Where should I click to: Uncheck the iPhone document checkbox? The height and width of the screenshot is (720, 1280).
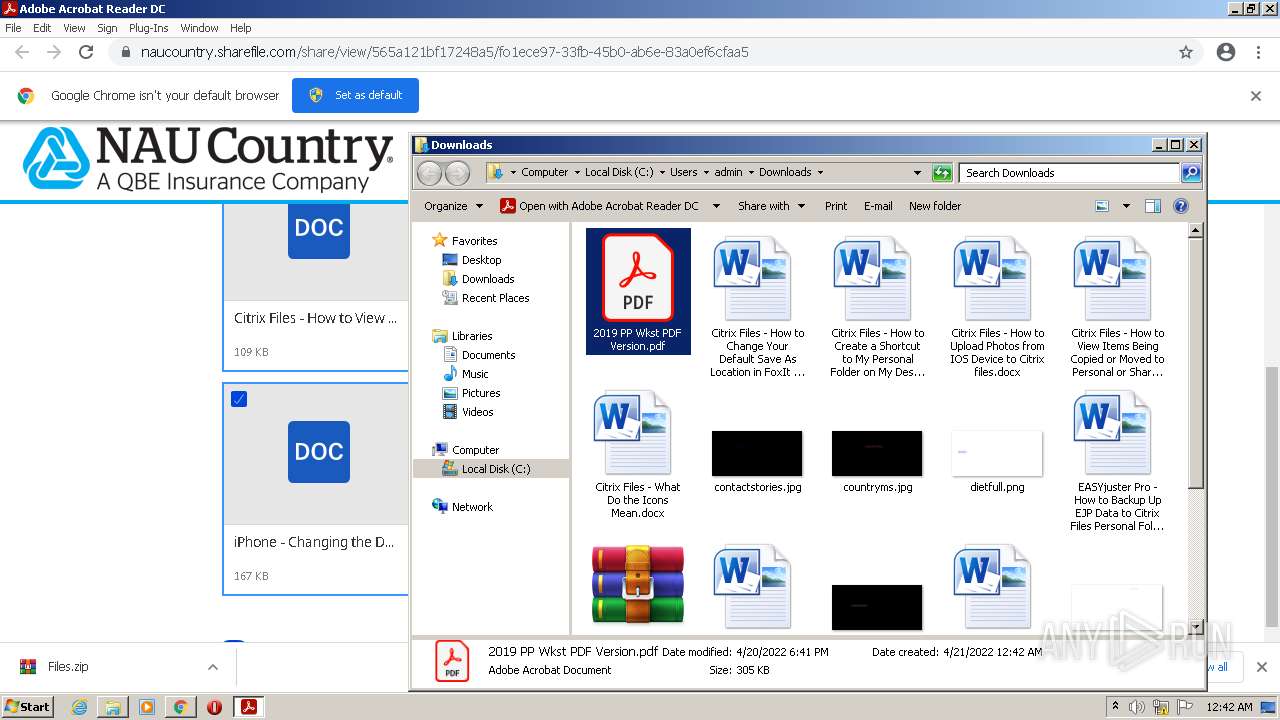point(239,399)
